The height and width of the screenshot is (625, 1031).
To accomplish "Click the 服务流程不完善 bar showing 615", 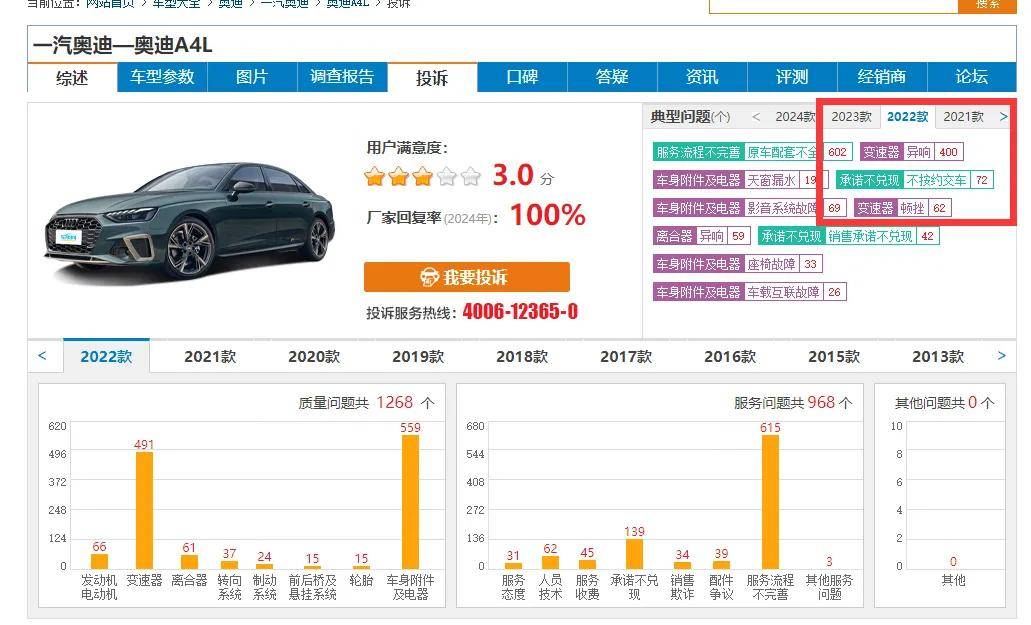I will 771,502.
